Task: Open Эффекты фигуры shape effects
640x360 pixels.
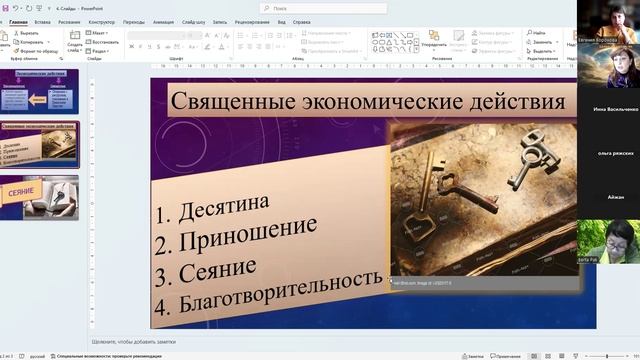Action: pos(493,51)
